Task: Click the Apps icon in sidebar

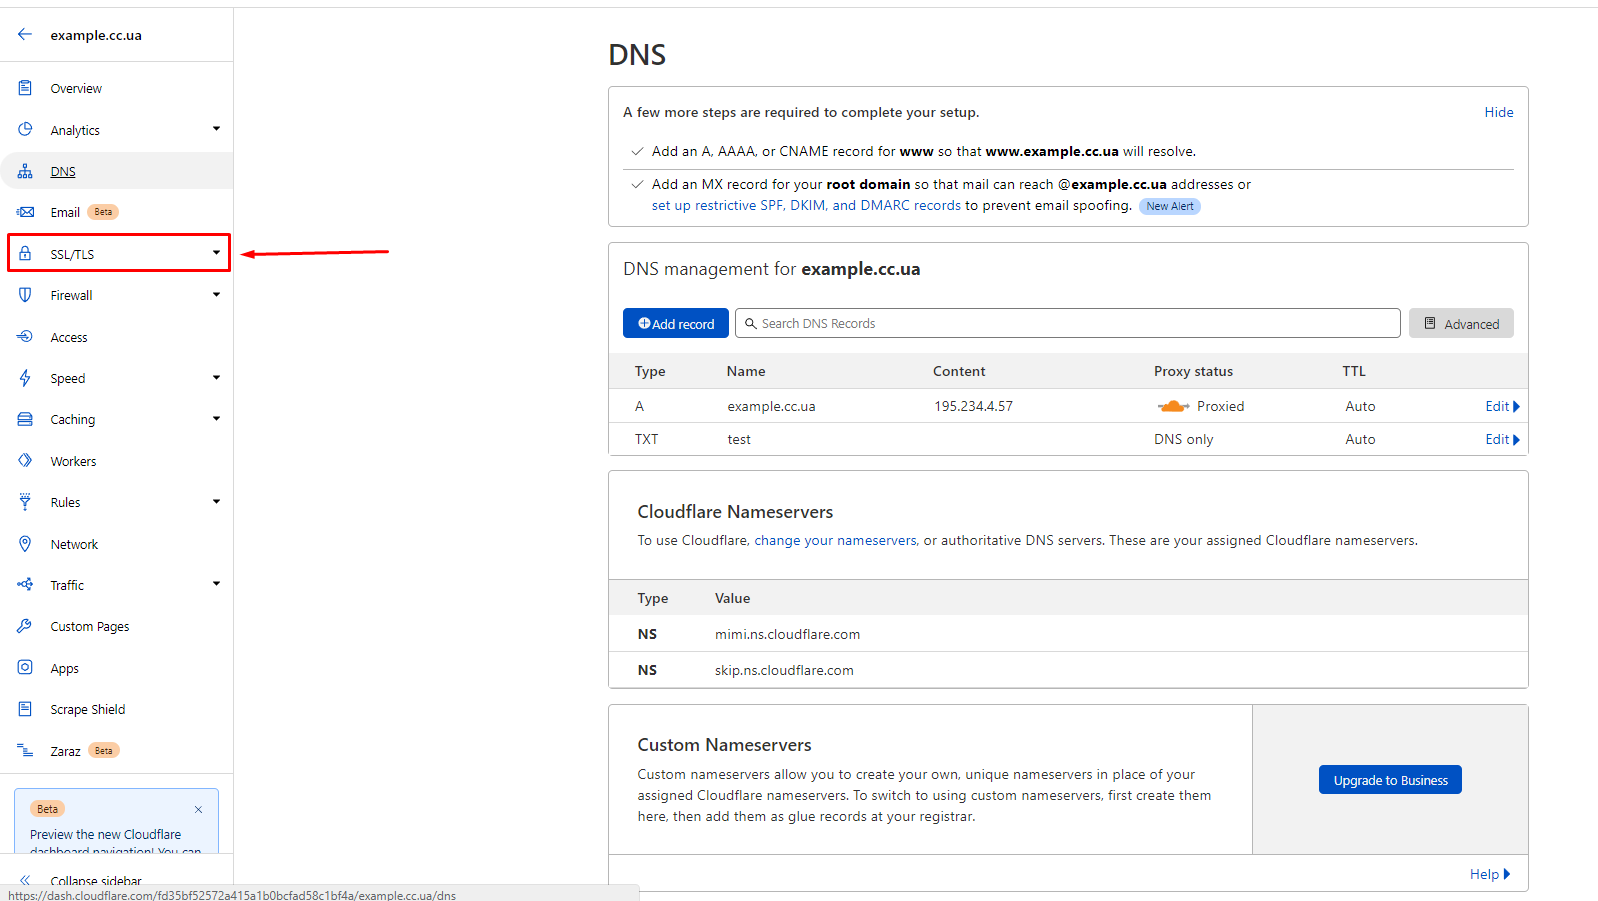Action: [x=25, y=667]
